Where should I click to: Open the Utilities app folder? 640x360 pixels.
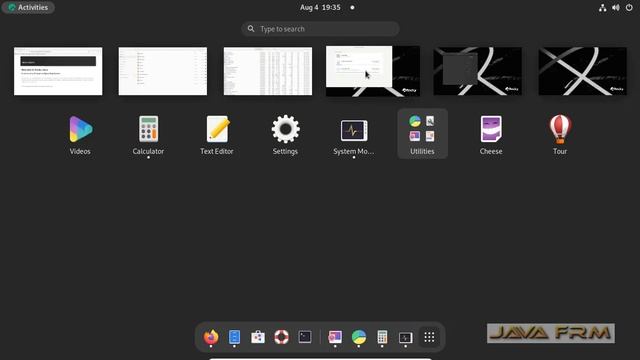pos(422,134)
